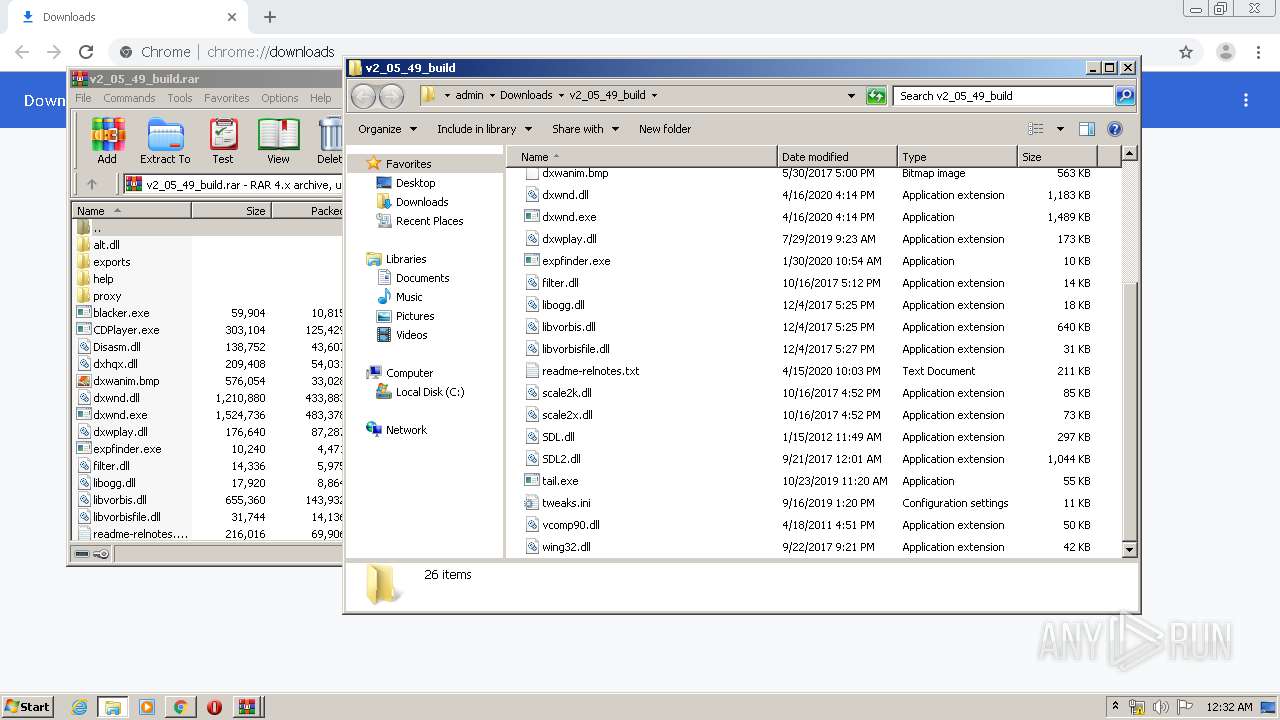Click the green refresh button in Explorer
Image resolution: width=1280 pixels, height=720 pixels.
pyautogui.click(x=876, y=96)
